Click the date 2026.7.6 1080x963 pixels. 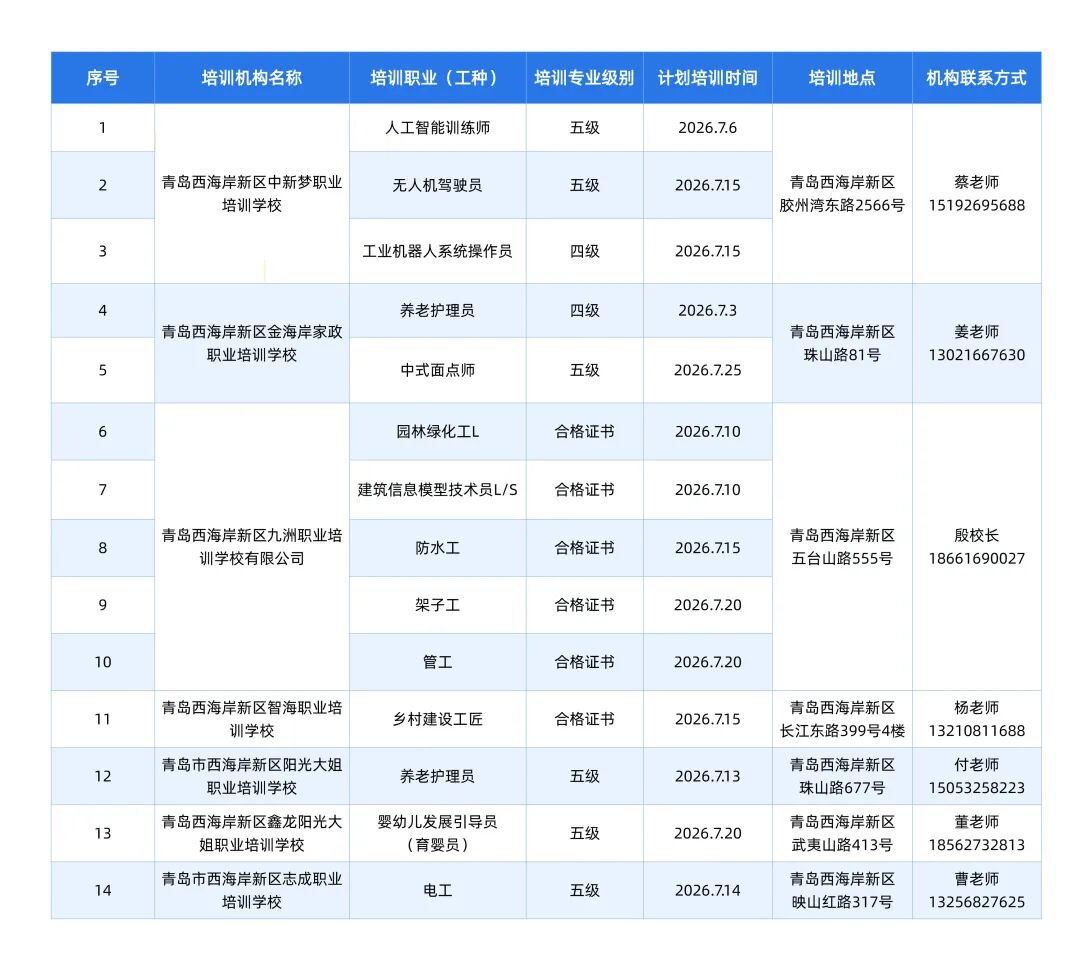click(x=707, y=127)
